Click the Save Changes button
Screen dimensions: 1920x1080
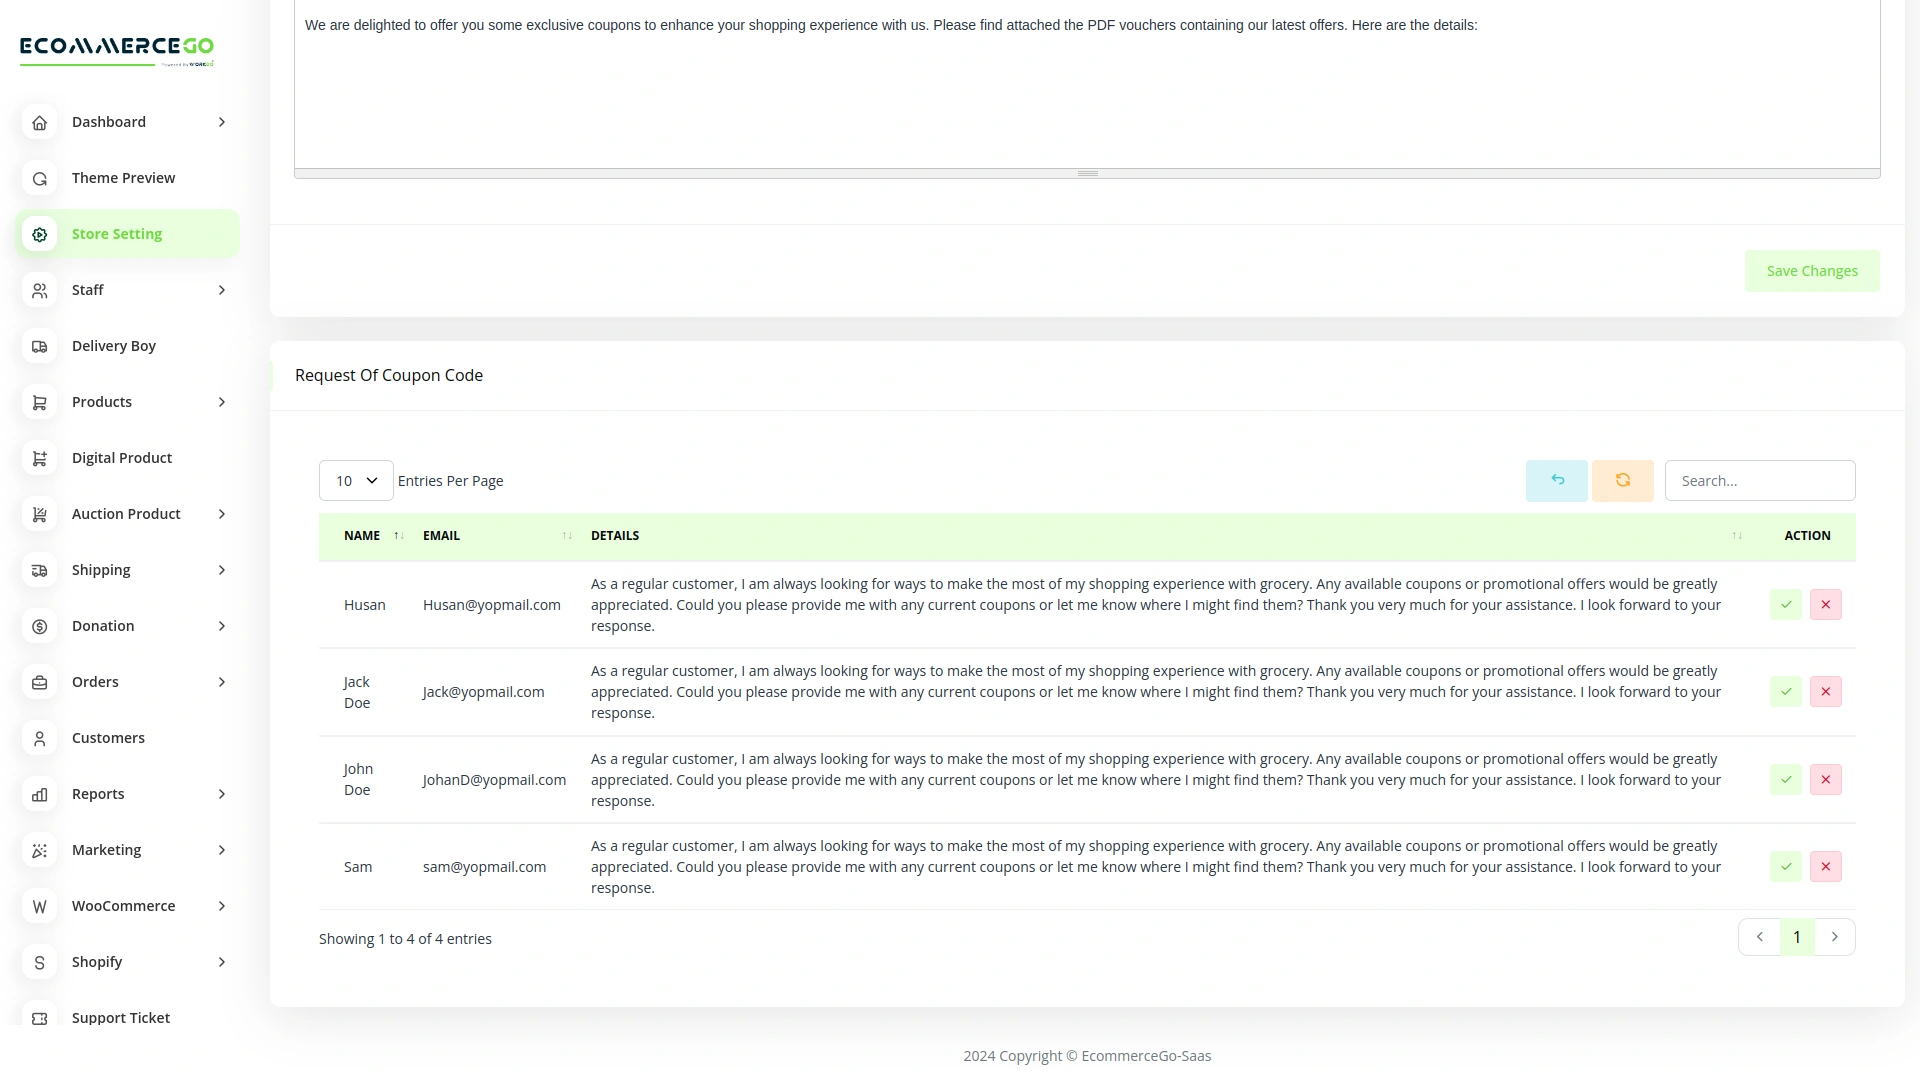pyautogui.click(x=1811, y=271)
